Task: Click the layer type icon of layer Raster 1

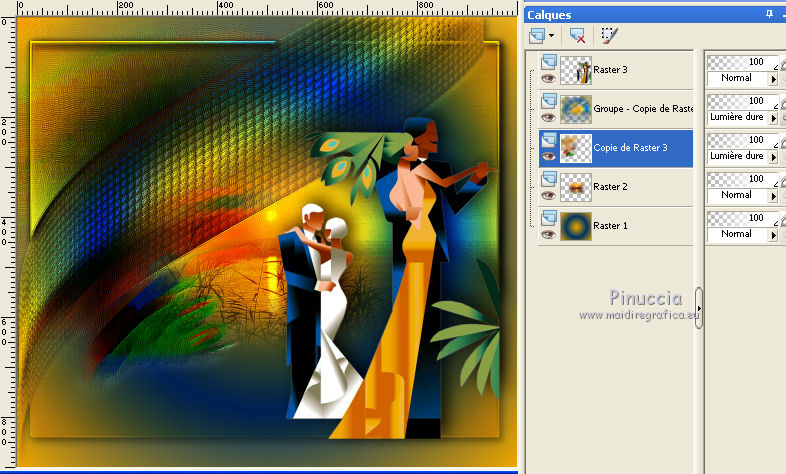Action: (x=549, y=218)
